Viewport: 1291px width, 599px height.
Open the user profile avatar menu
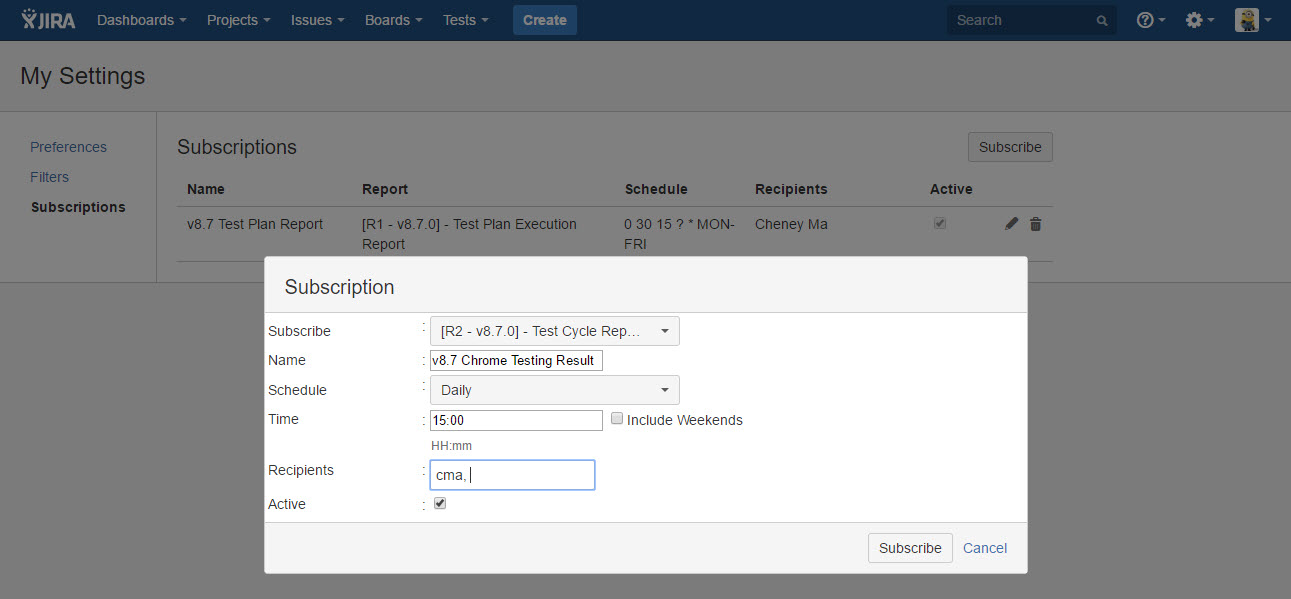coord(1251,20)
